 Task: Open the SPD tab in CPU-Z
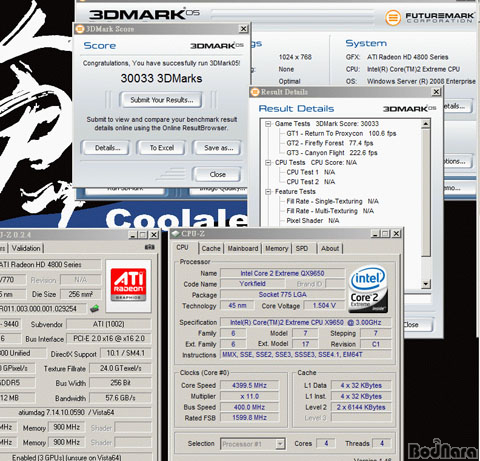[302, 249]
